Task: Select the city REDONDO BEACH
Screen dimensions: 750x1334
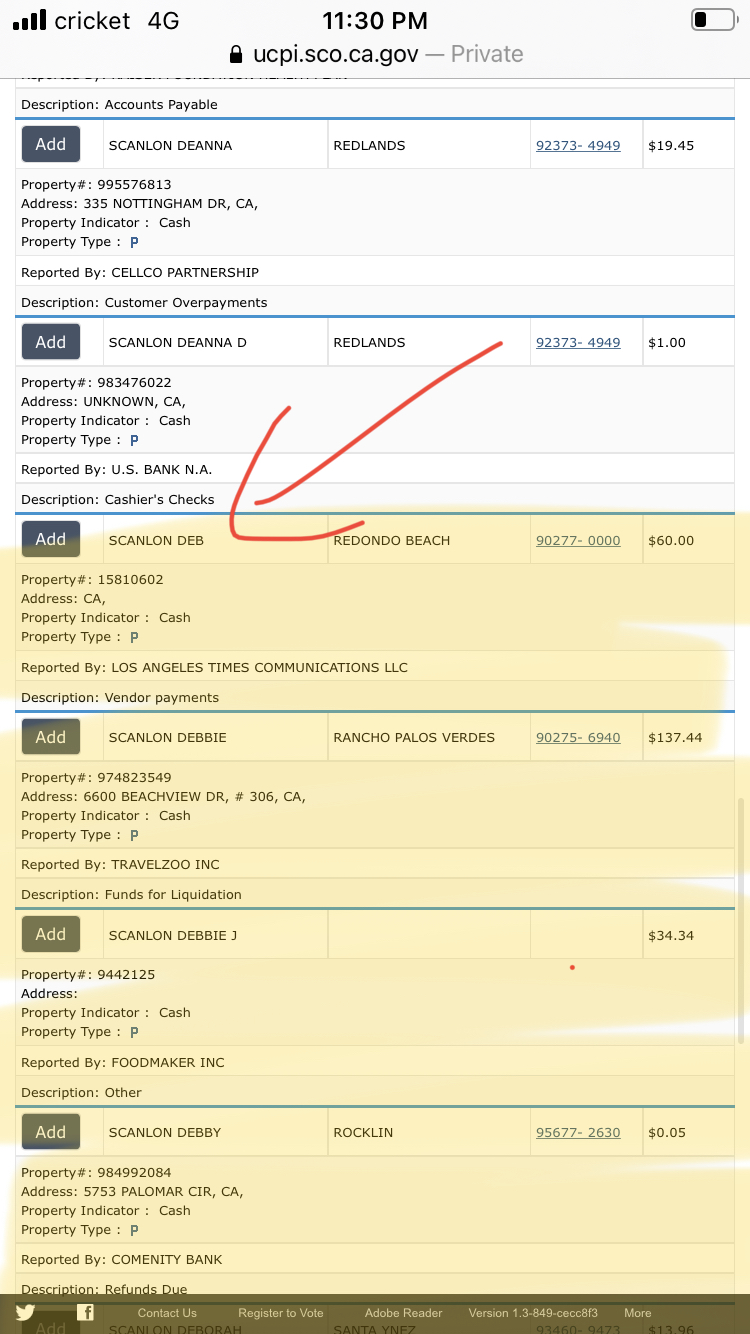Action: coord(392,540)
